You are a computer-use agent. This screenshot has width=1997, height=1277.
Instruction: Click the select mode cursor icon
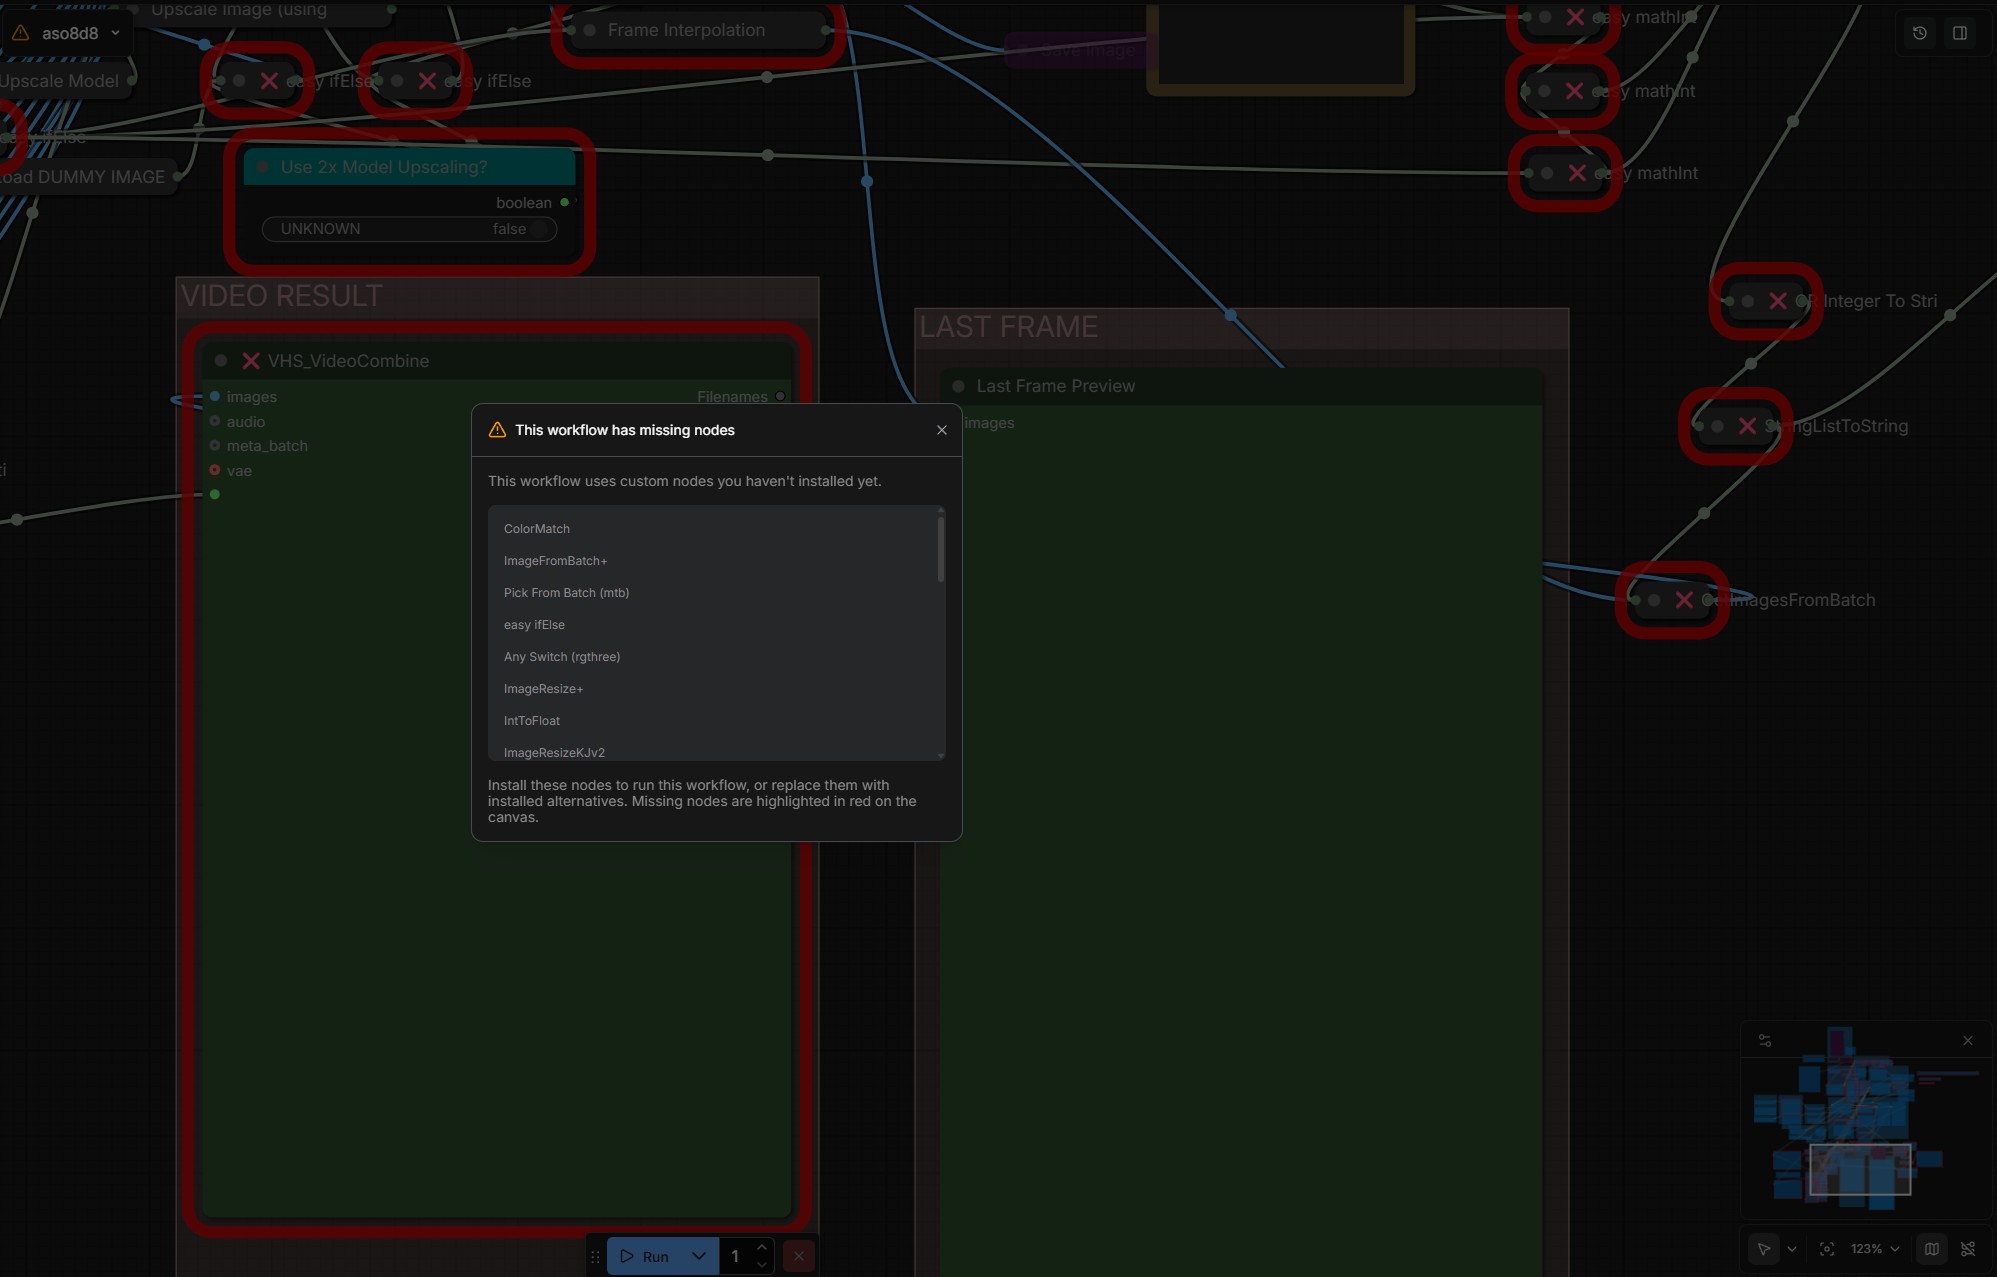coord(1764,1249)
